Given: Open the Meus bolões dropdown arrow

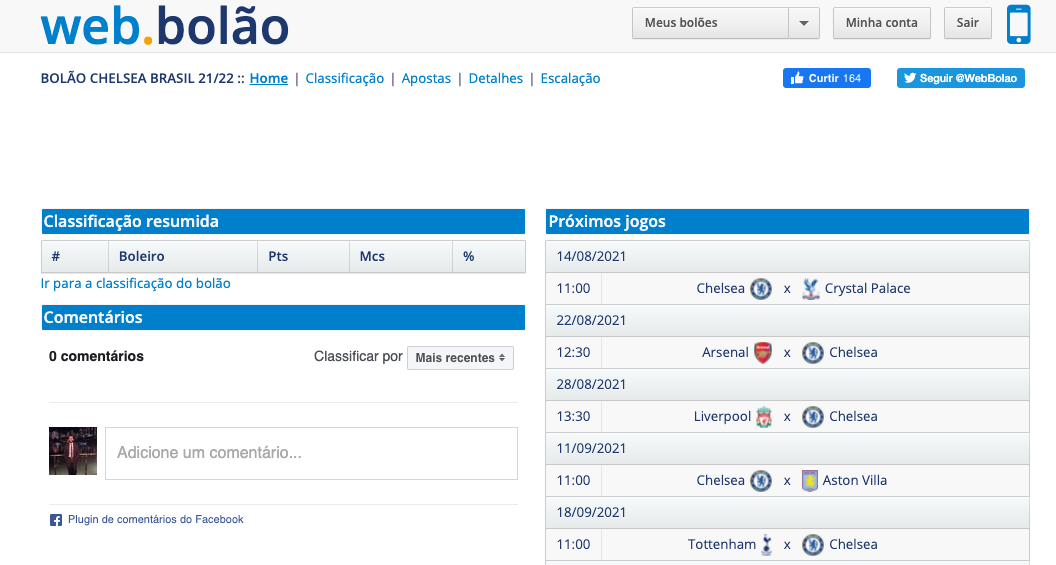Looking at the screenshot, I should point(803,23).
